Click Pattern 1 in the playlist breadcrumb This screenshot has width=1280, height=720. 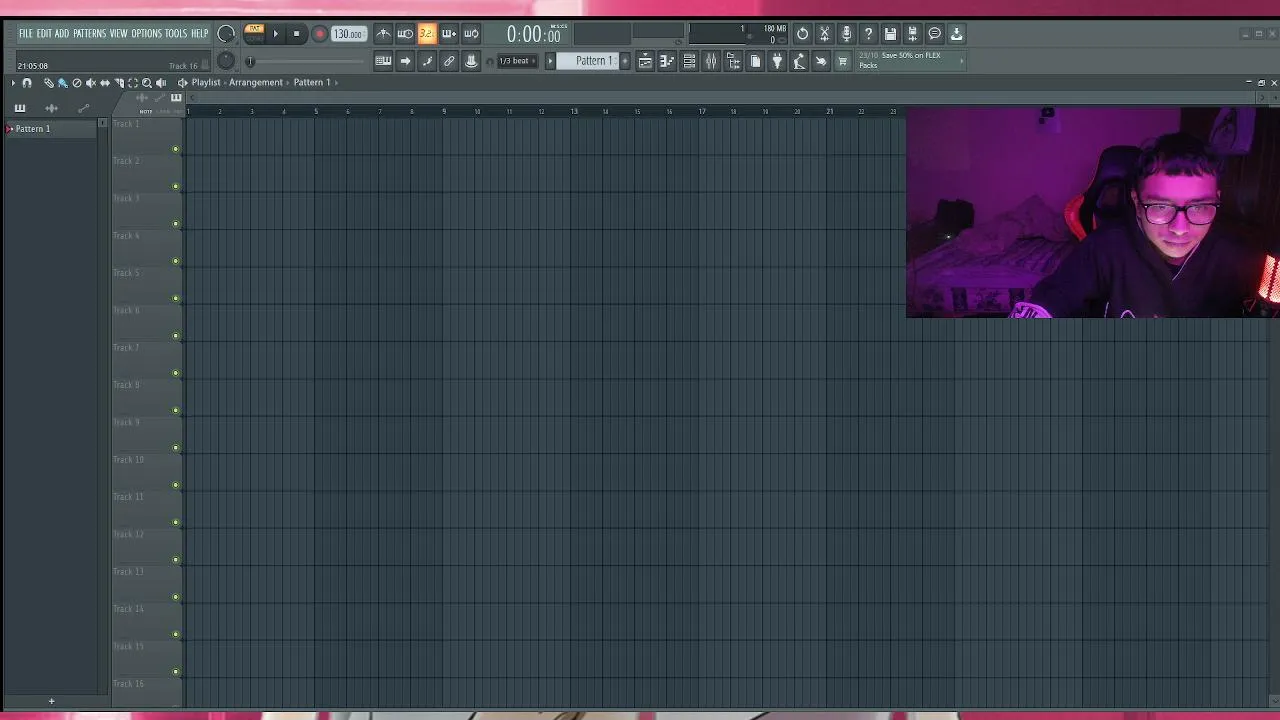[x=312, y=82]
